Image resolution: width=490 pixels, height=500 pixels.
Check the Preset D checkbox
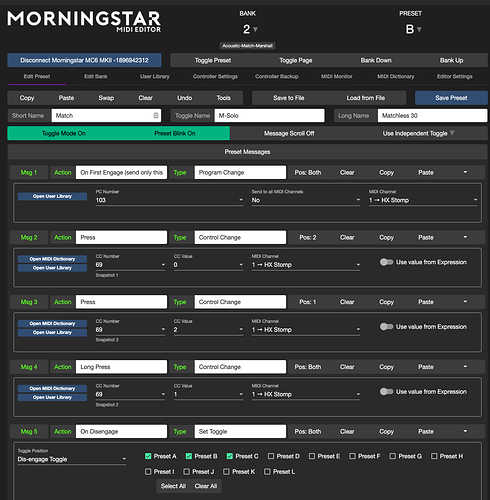point(271,456)
